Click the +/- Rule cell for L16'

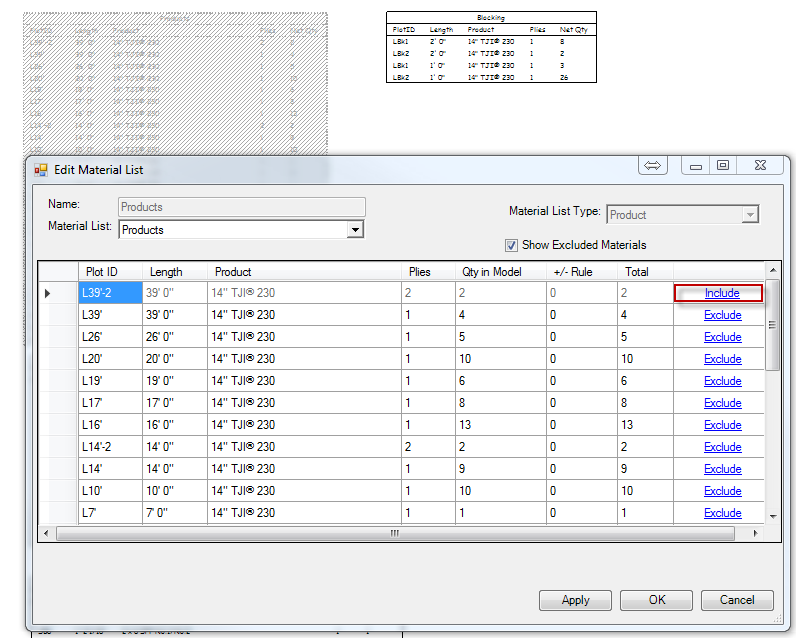[582, 425]
